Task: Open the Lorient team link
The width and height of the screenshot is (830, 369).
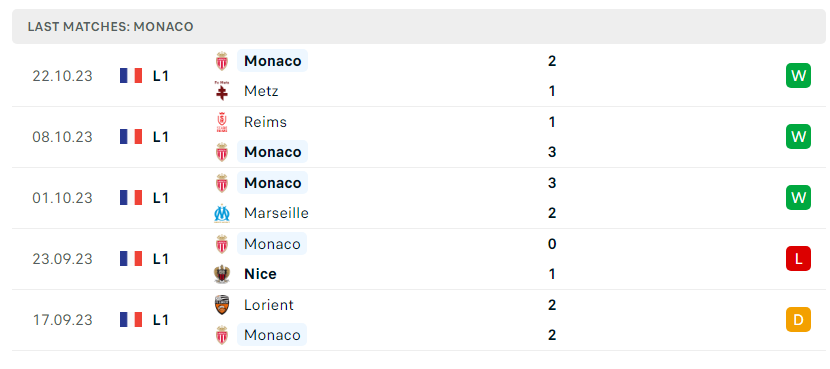Action: tap(268, 305)
